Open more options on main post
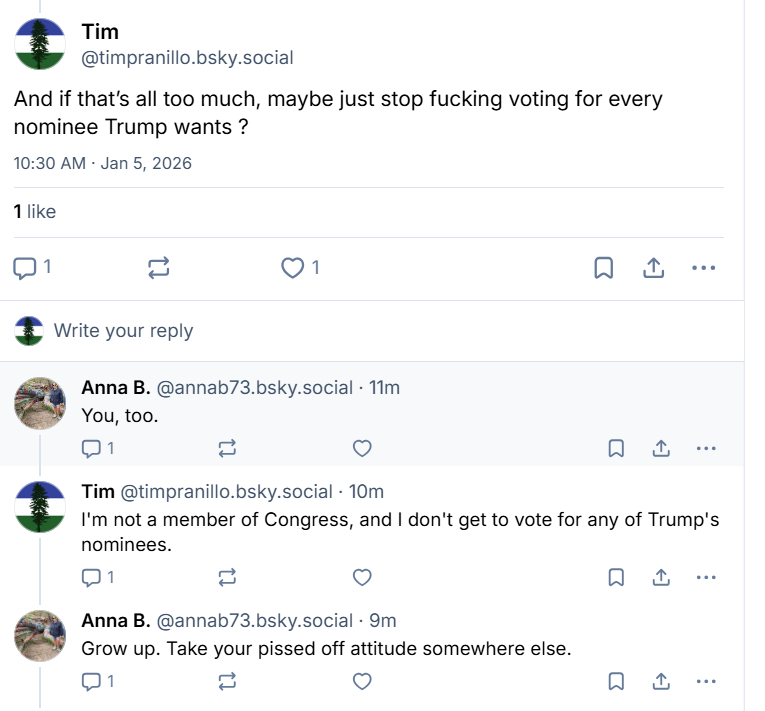Screen dimensions: 765x711 [703, 268]
